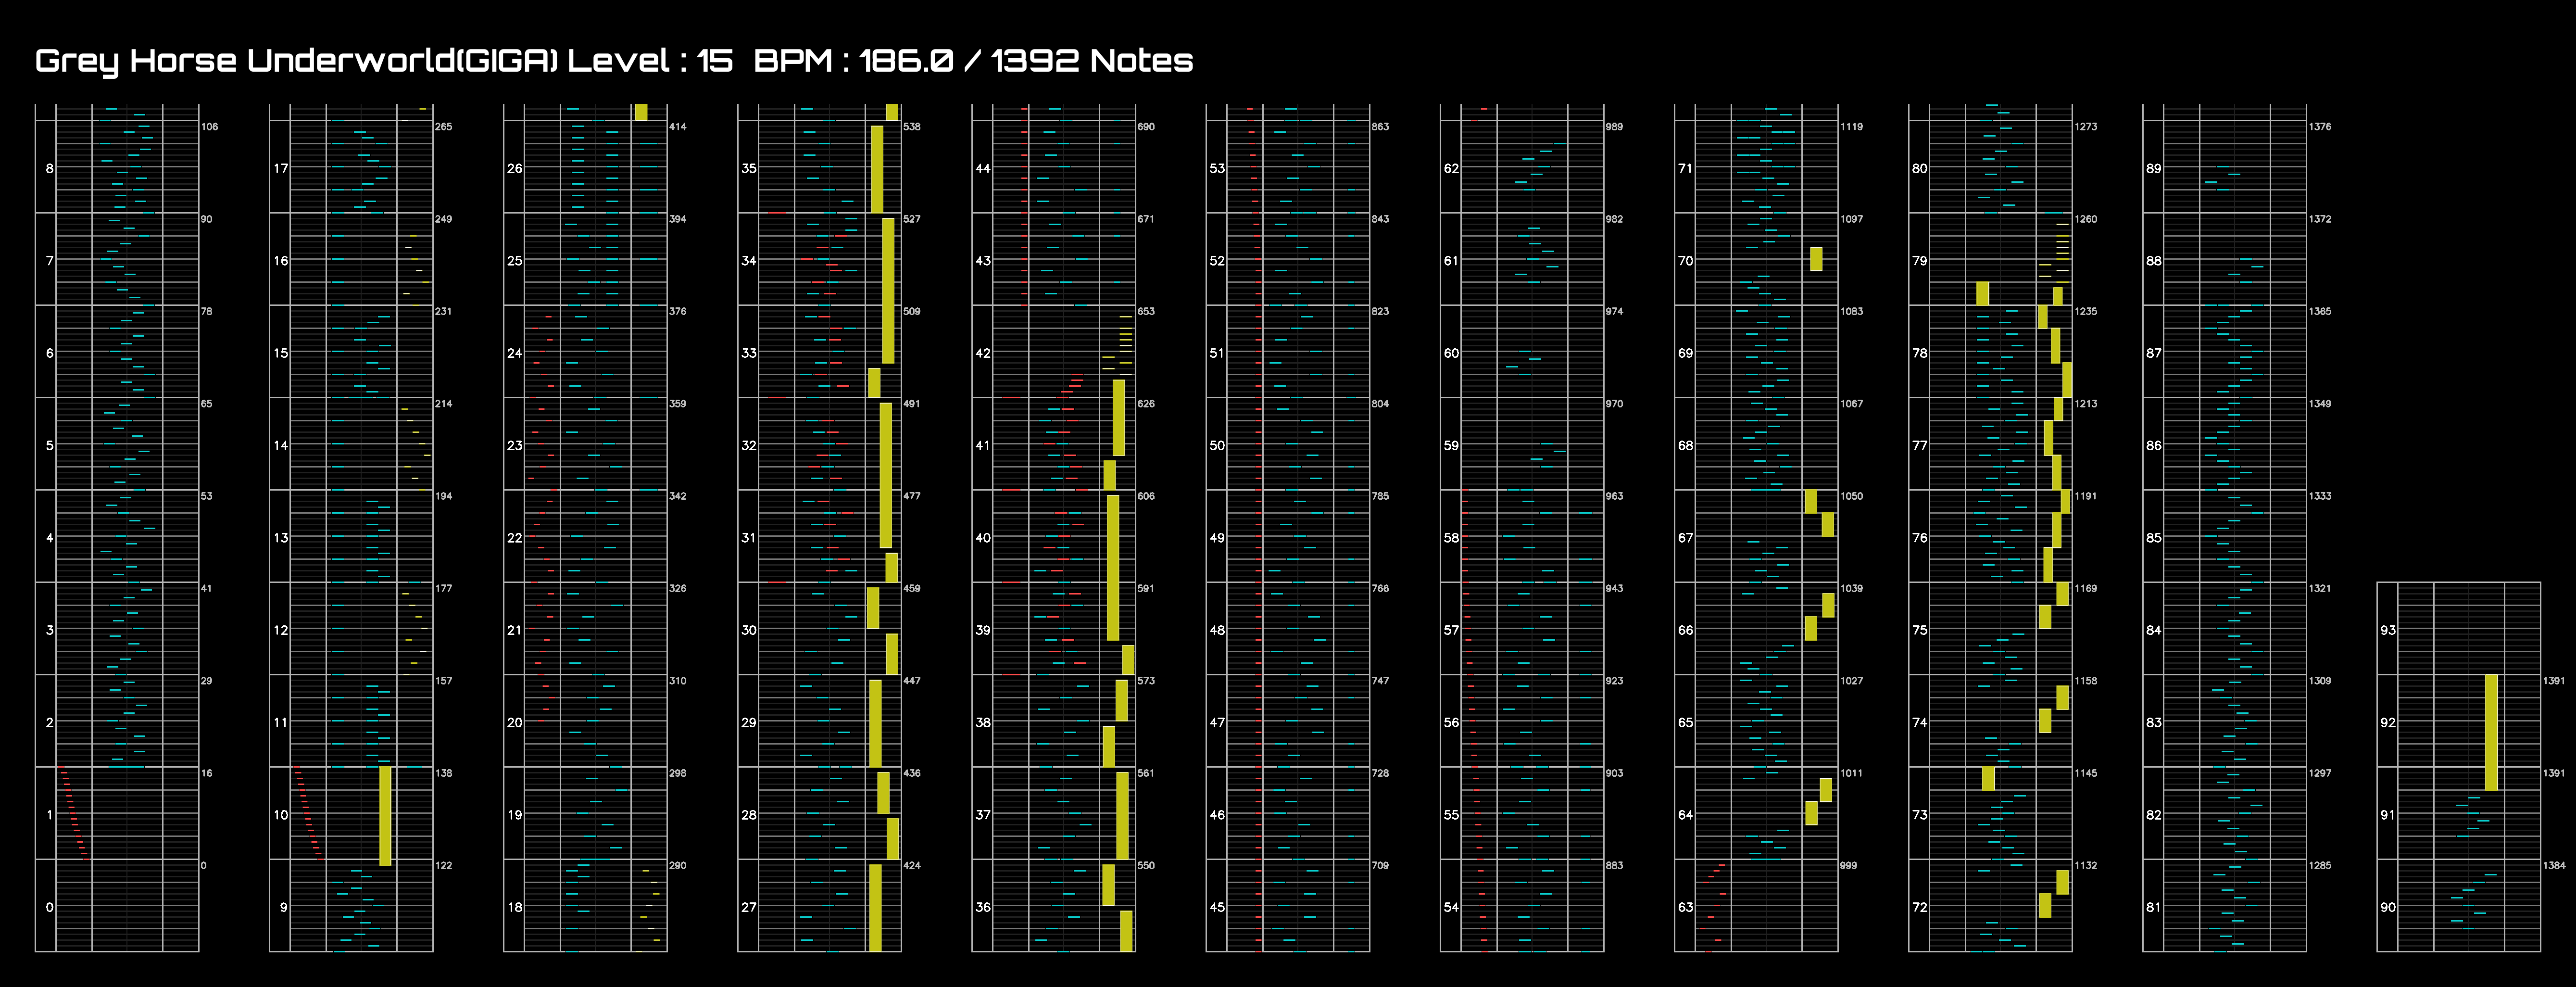The height and width of the screenshot is (987, 2576).
Task: Select measure number 93 label
Action: point(2387,630)
